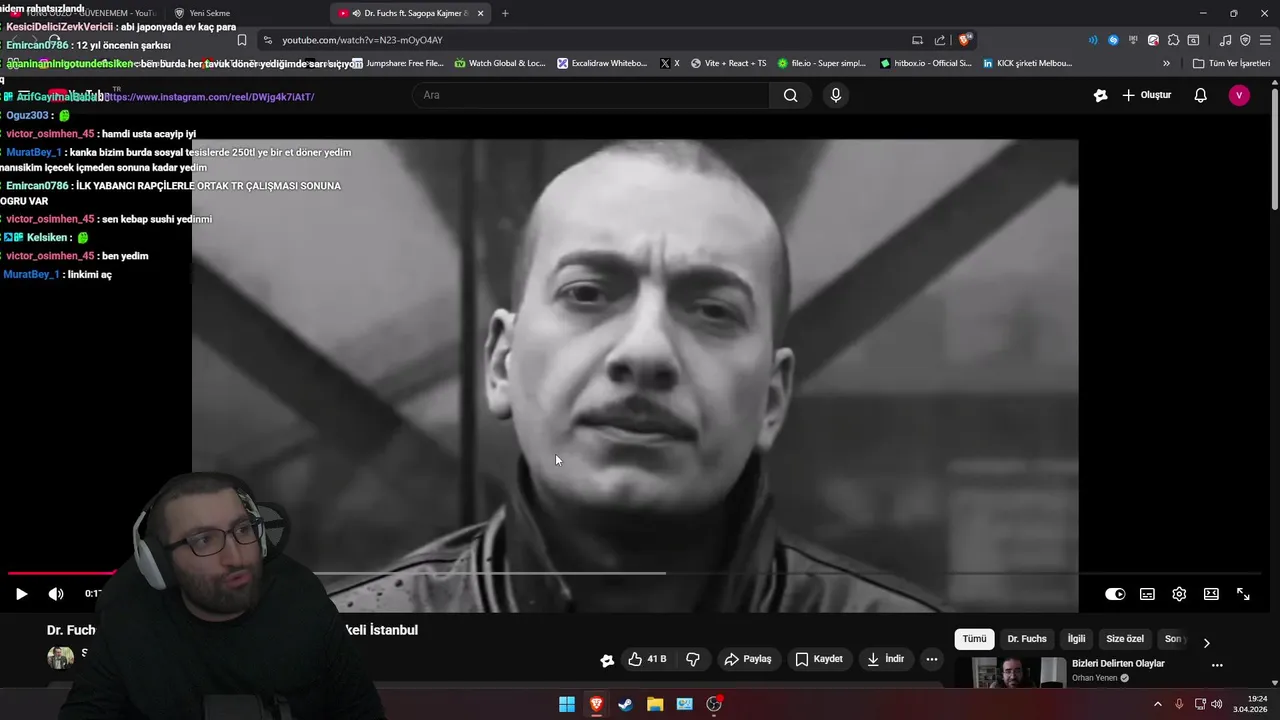Mute the video volume speaker icon
Viewport: 1280px width, 720px height.
click(56, 594)
